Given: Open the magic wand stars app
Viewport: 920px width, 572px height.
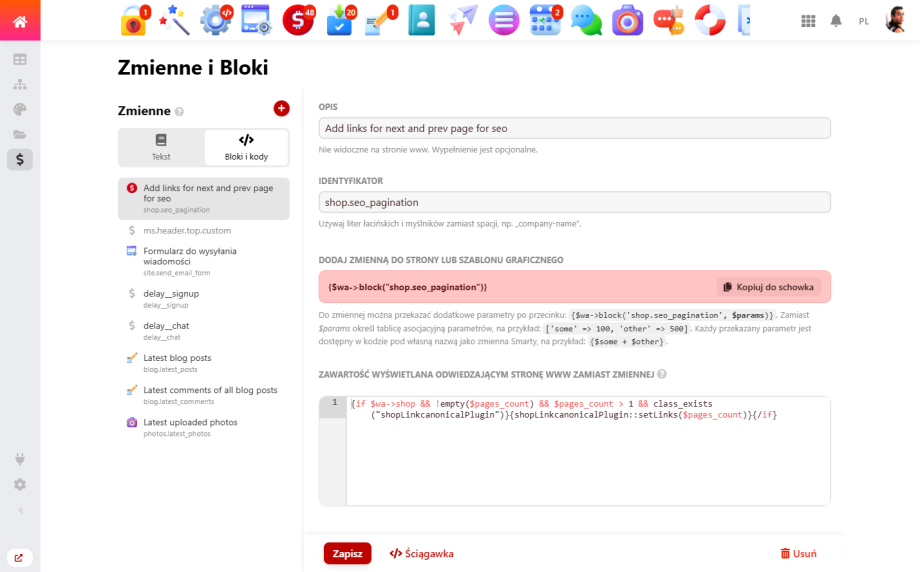Looking at the screenshot, I should [174, 21].
